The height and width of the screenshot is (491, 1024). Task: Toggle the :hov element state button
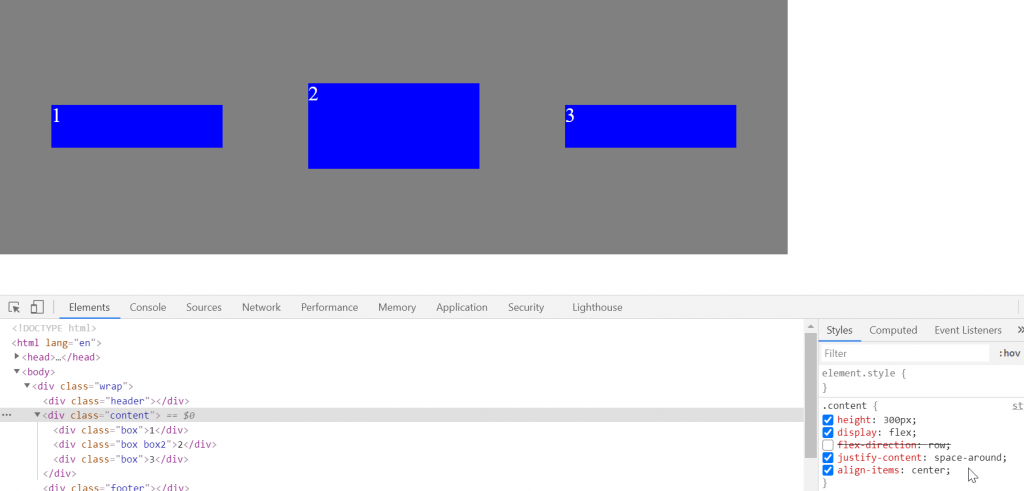click(x=1009, y=353)
